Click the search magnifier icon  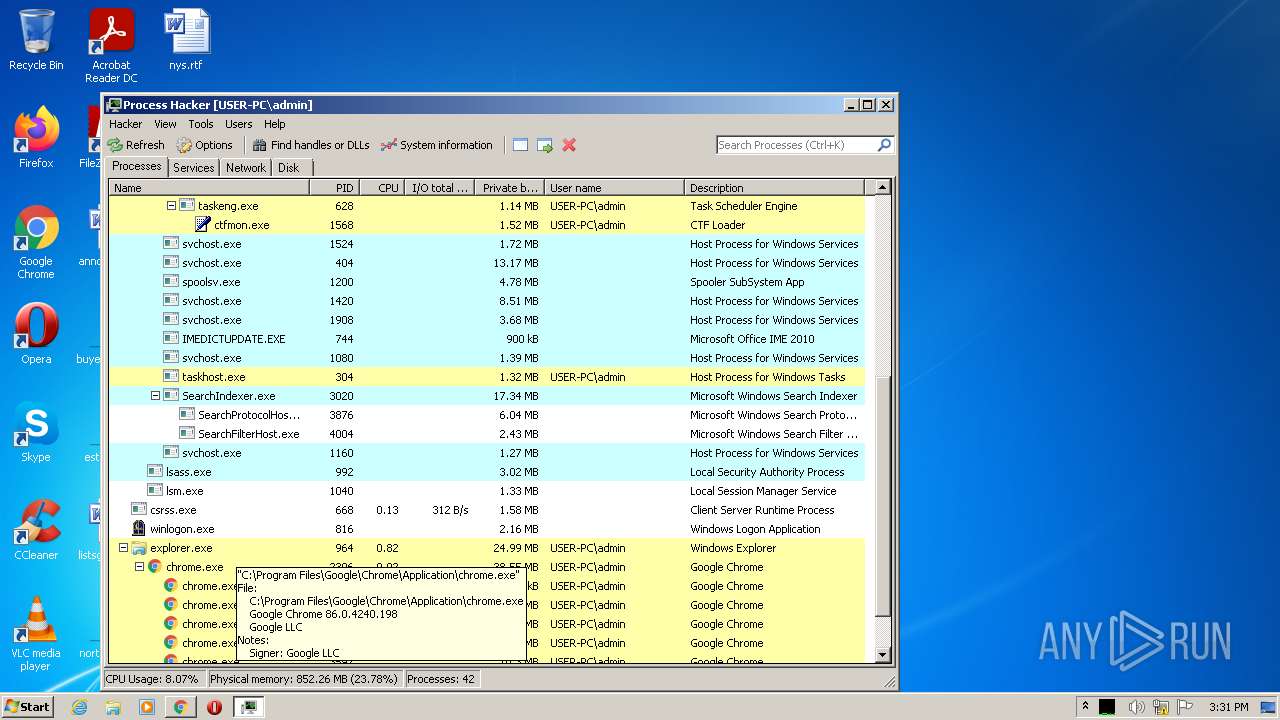coord(884,145)
